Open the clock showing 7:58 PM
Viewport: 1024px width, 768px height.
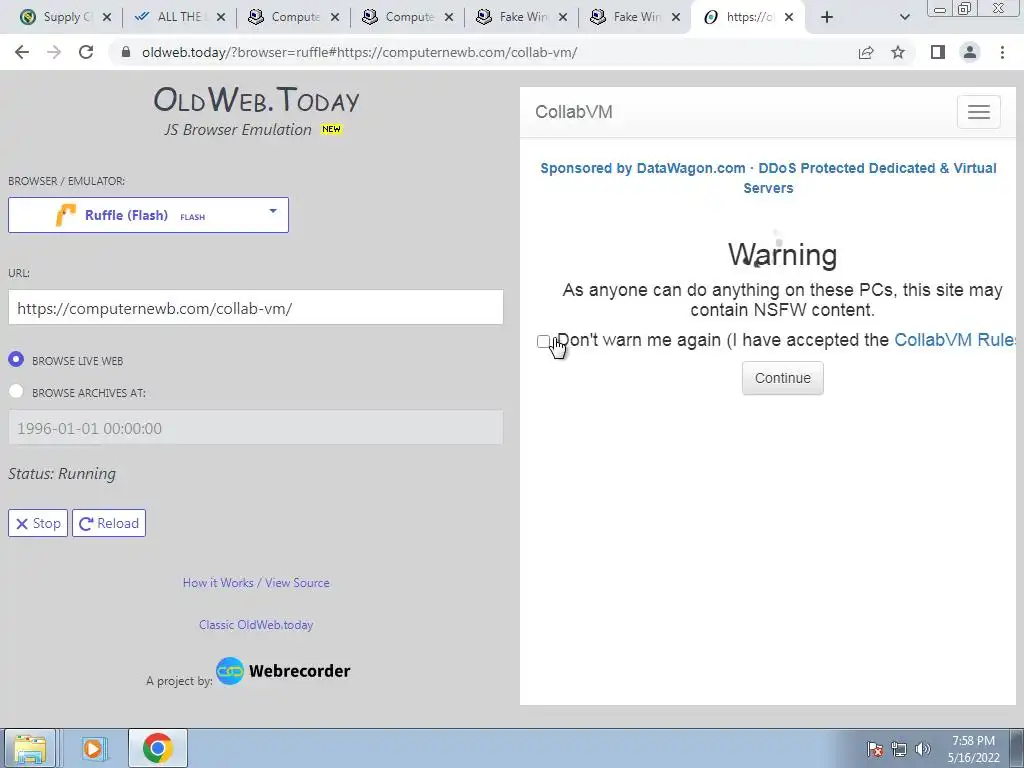pos(973,749)
